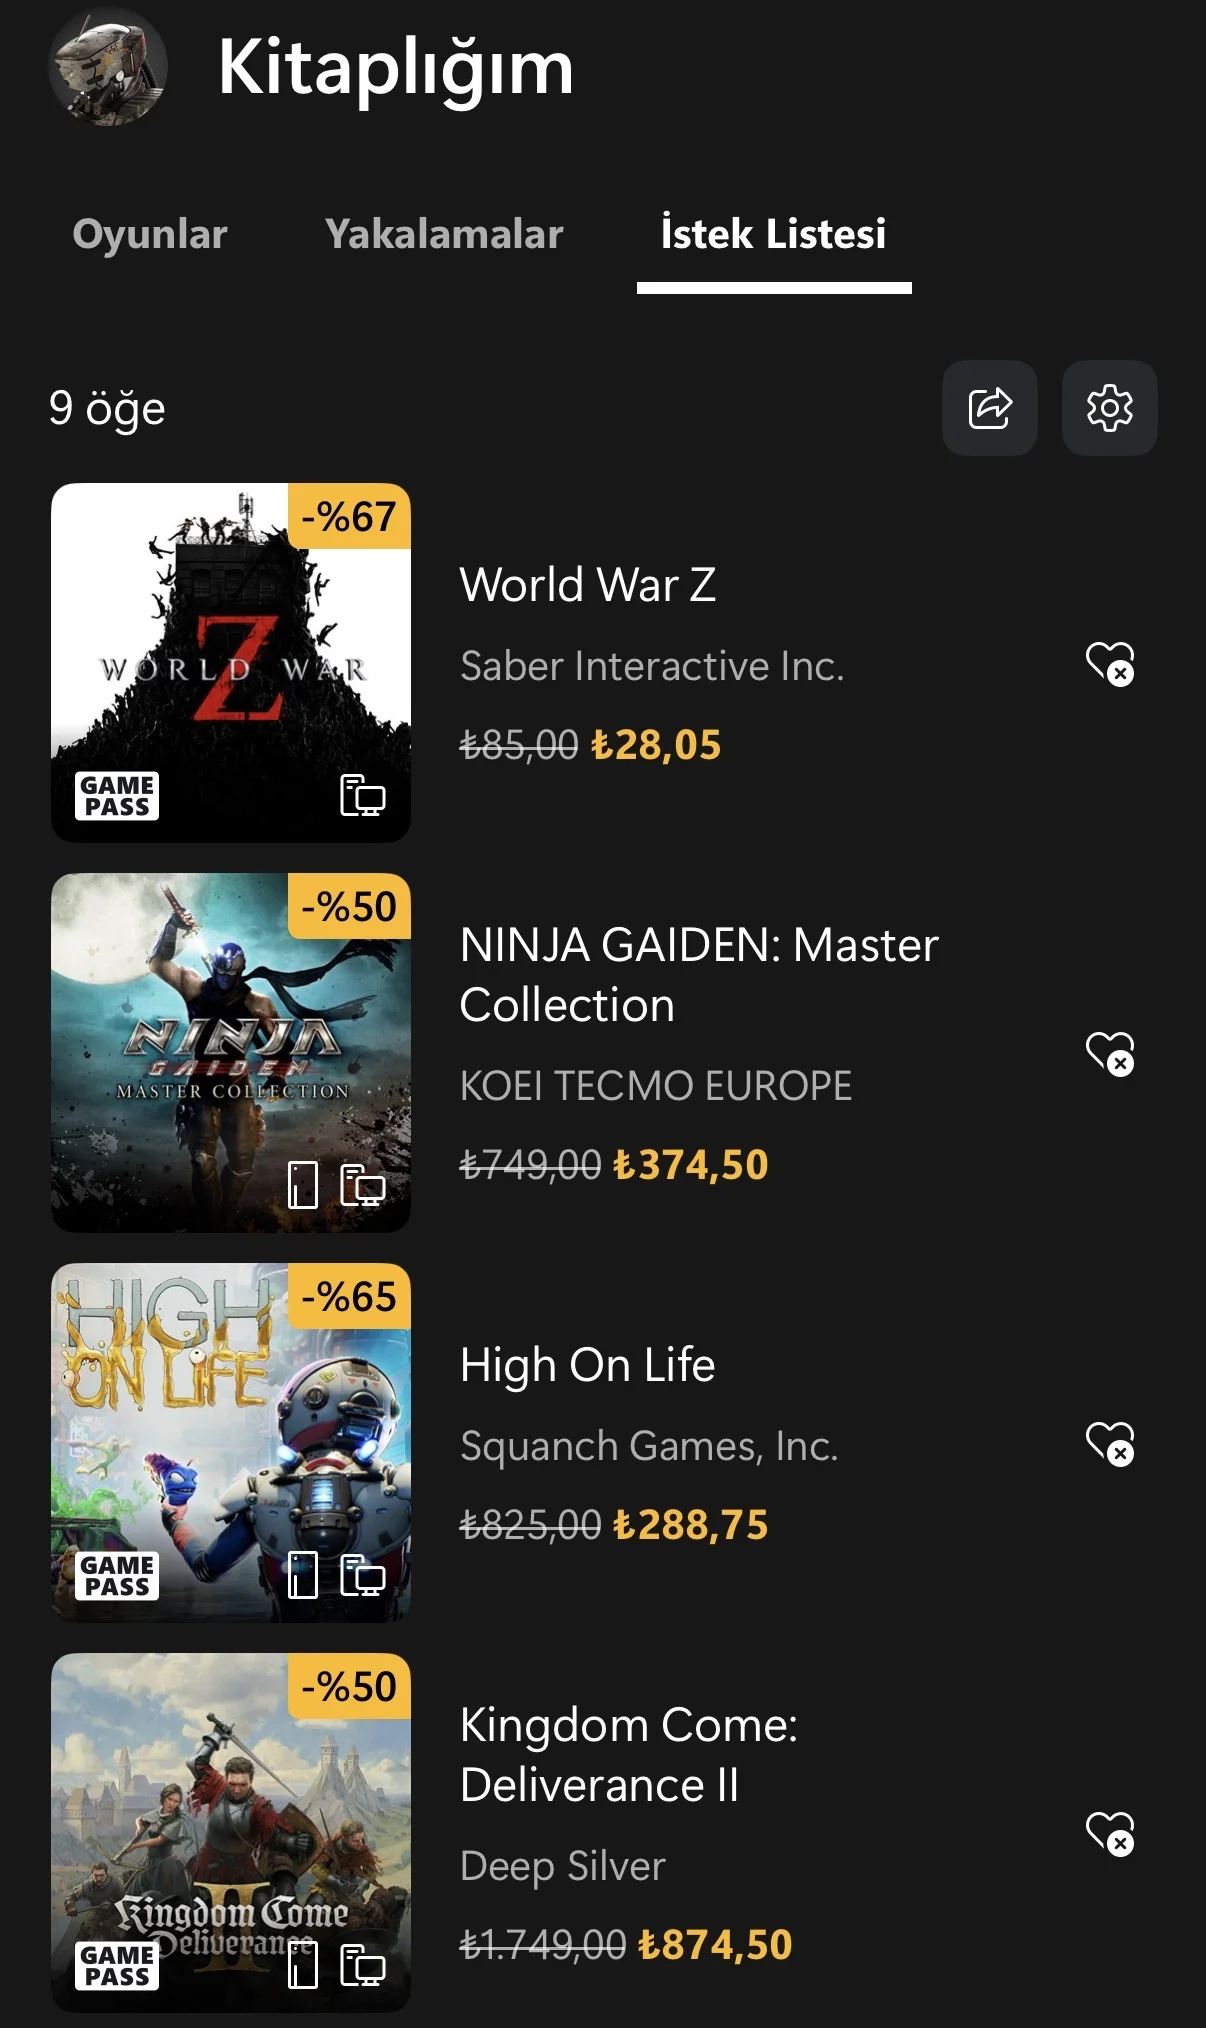
Task: Open World War Z title link
Action: point(588,585)
